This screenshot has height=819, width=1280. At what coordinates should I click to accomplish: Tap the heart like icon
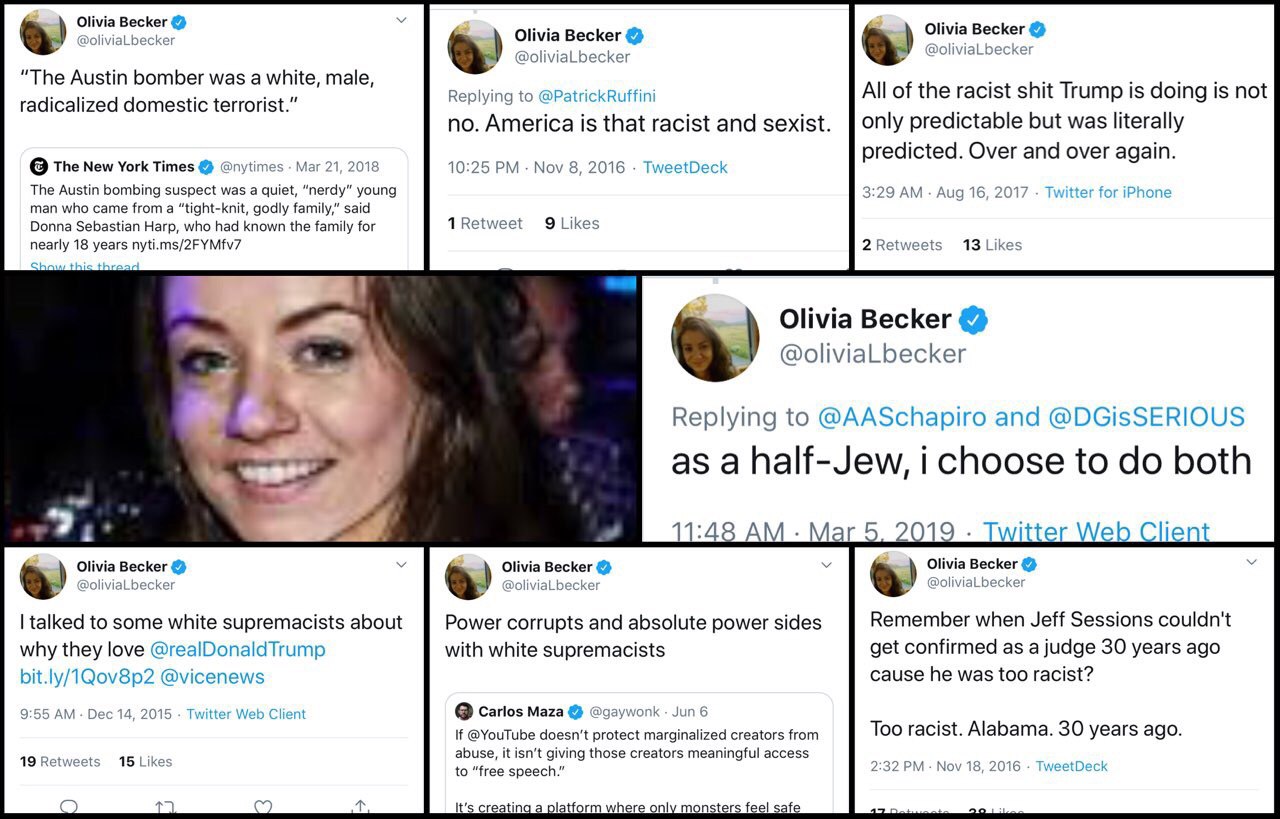[263, 807]
